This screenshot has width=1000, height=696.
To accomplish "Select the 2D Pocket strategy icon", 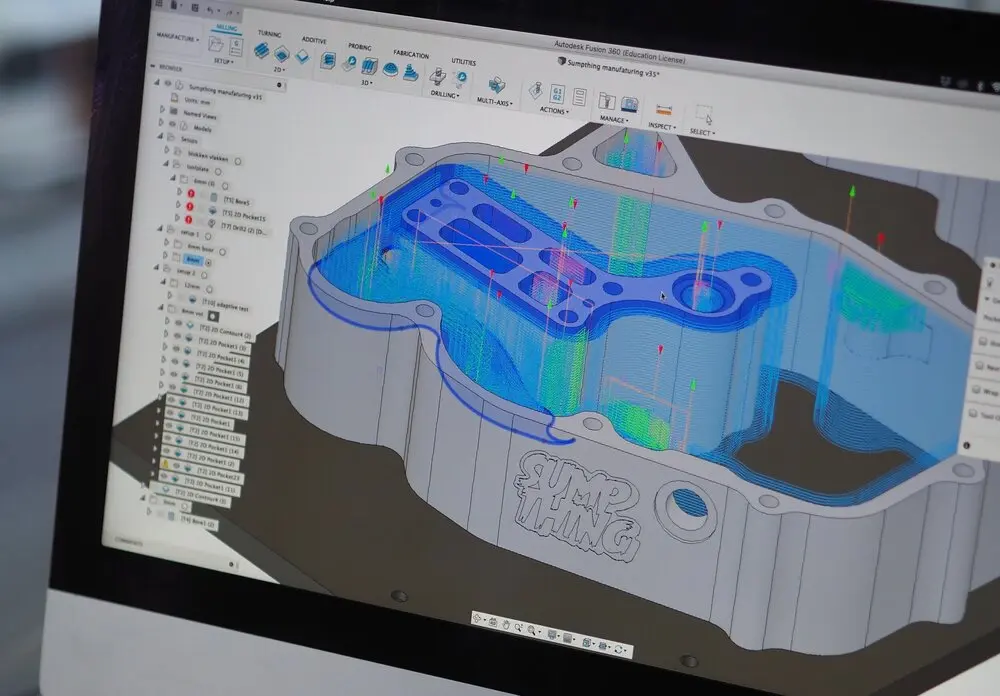I will [281, 54].
